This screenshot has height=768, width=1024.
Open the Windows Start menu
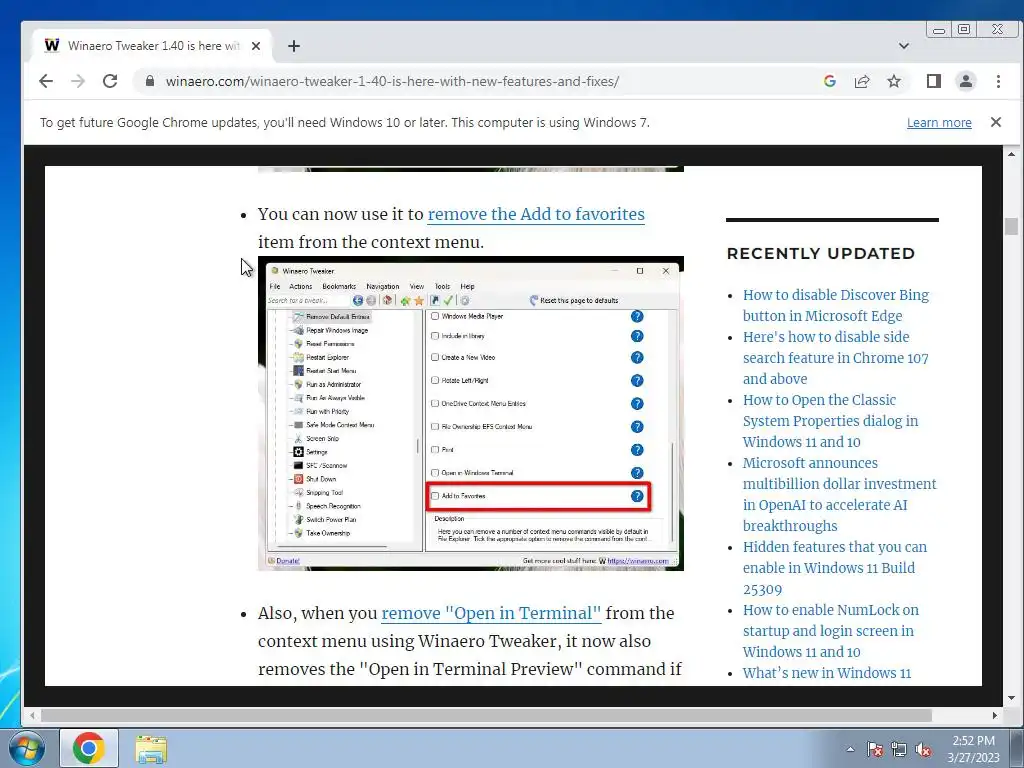27,748
